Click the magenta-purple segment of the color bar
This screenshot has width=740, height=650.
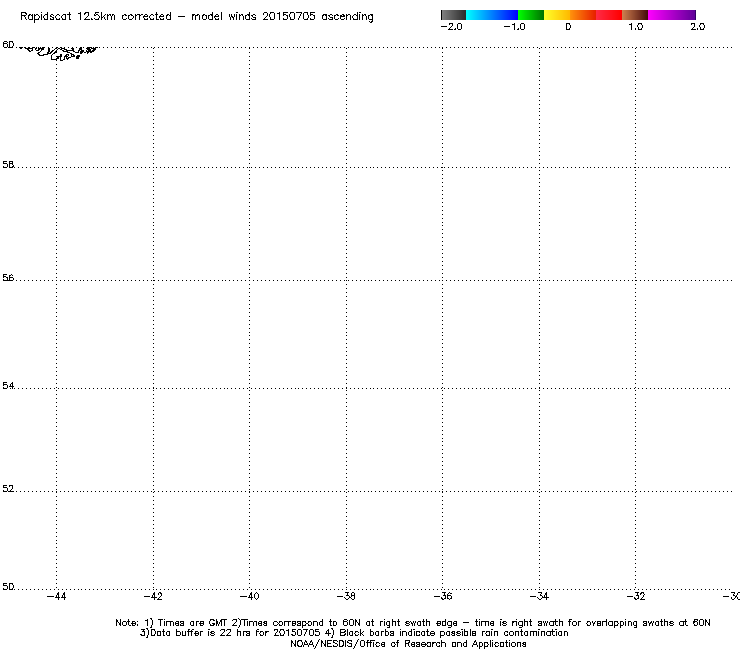click(x=672, y=15)
